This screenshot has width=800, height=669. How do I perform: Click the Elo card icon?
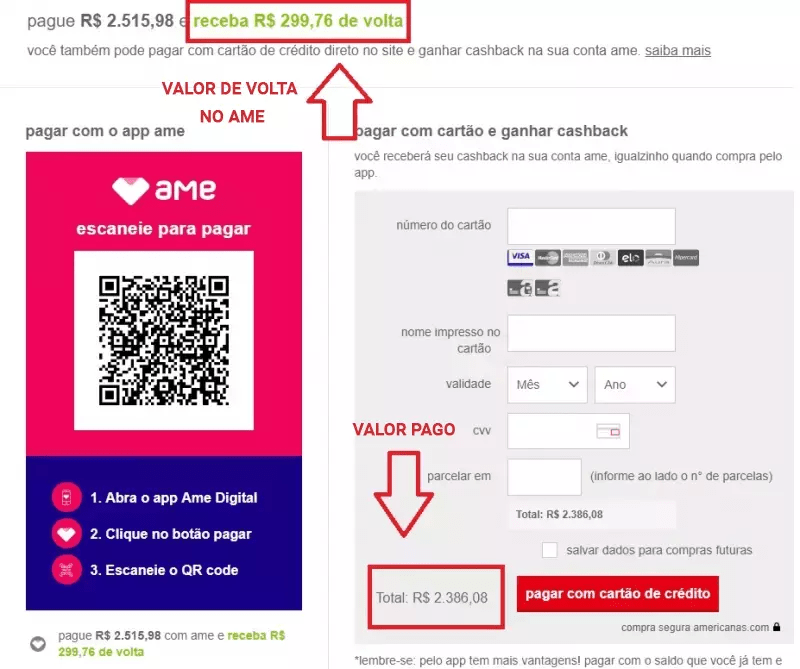pos(630,258)
